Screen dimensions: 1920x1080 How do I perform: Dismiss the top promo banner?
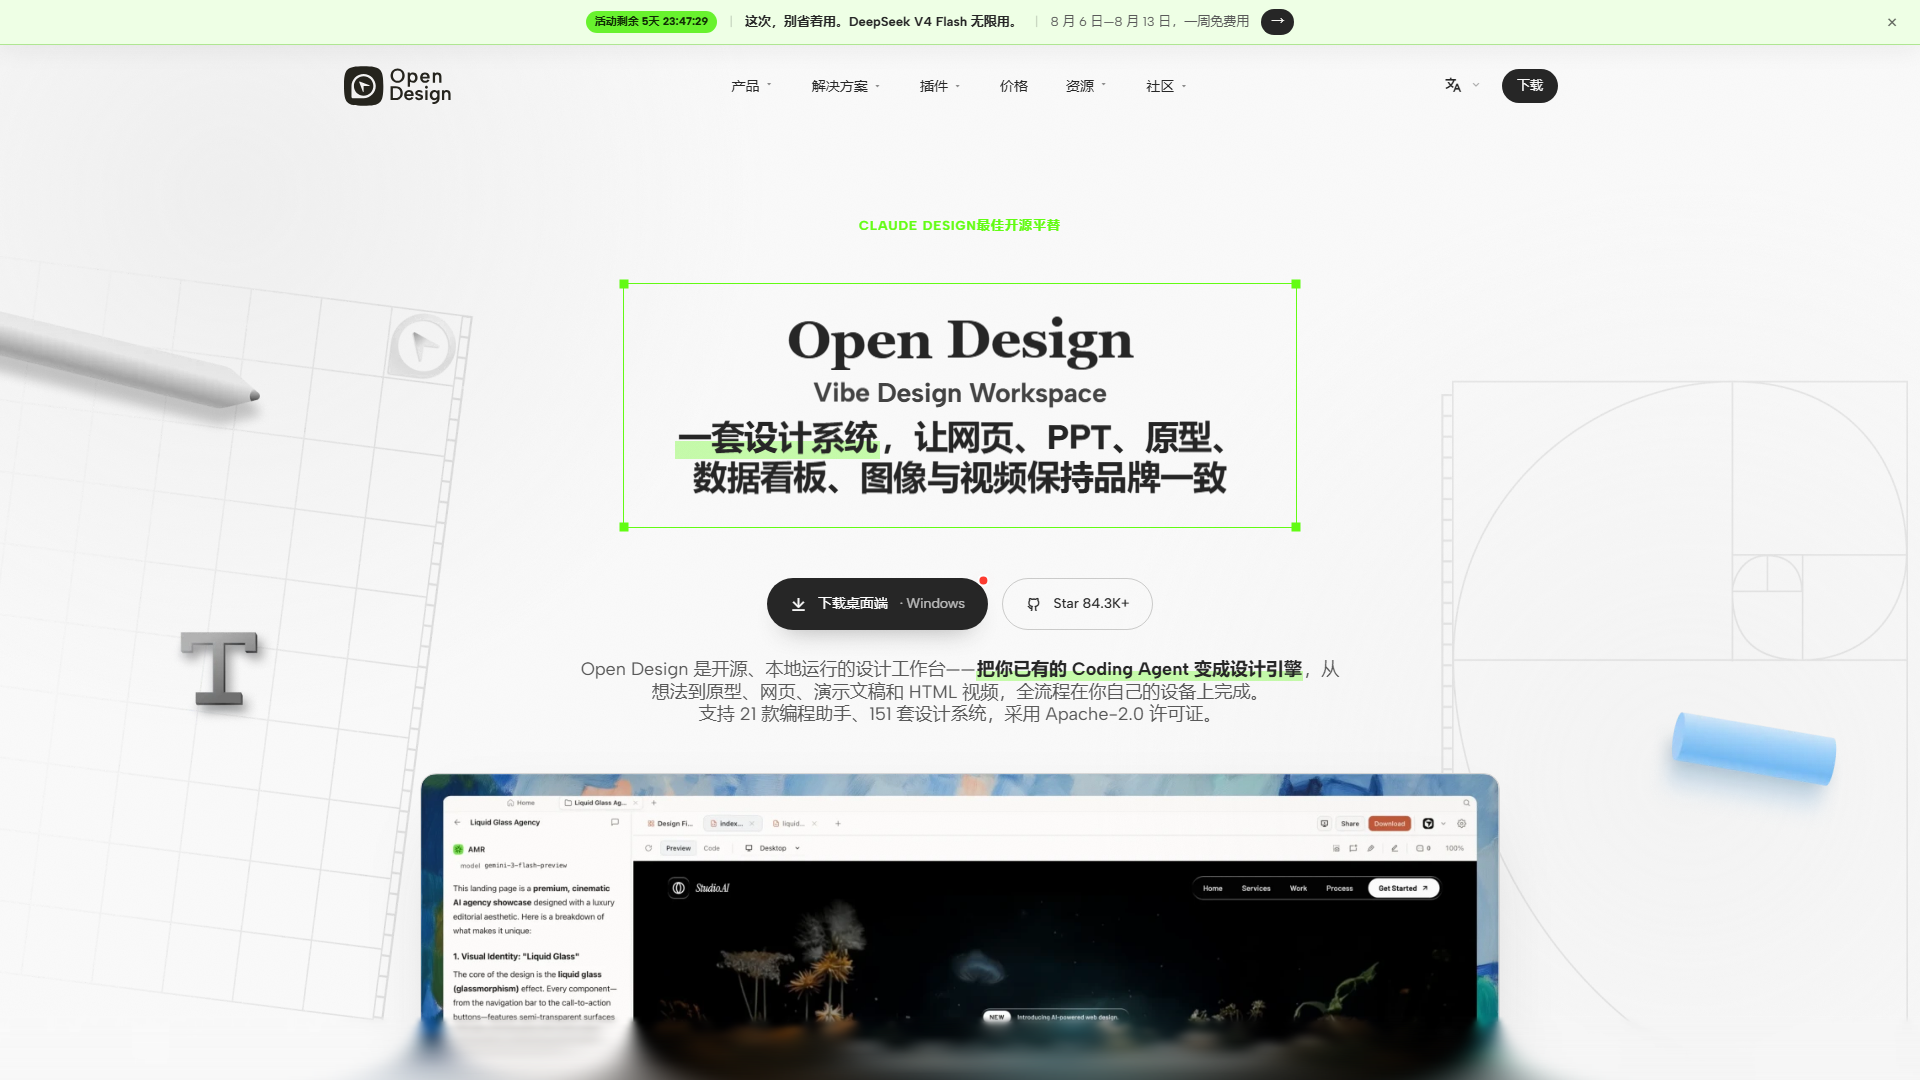click(1892, 22)
